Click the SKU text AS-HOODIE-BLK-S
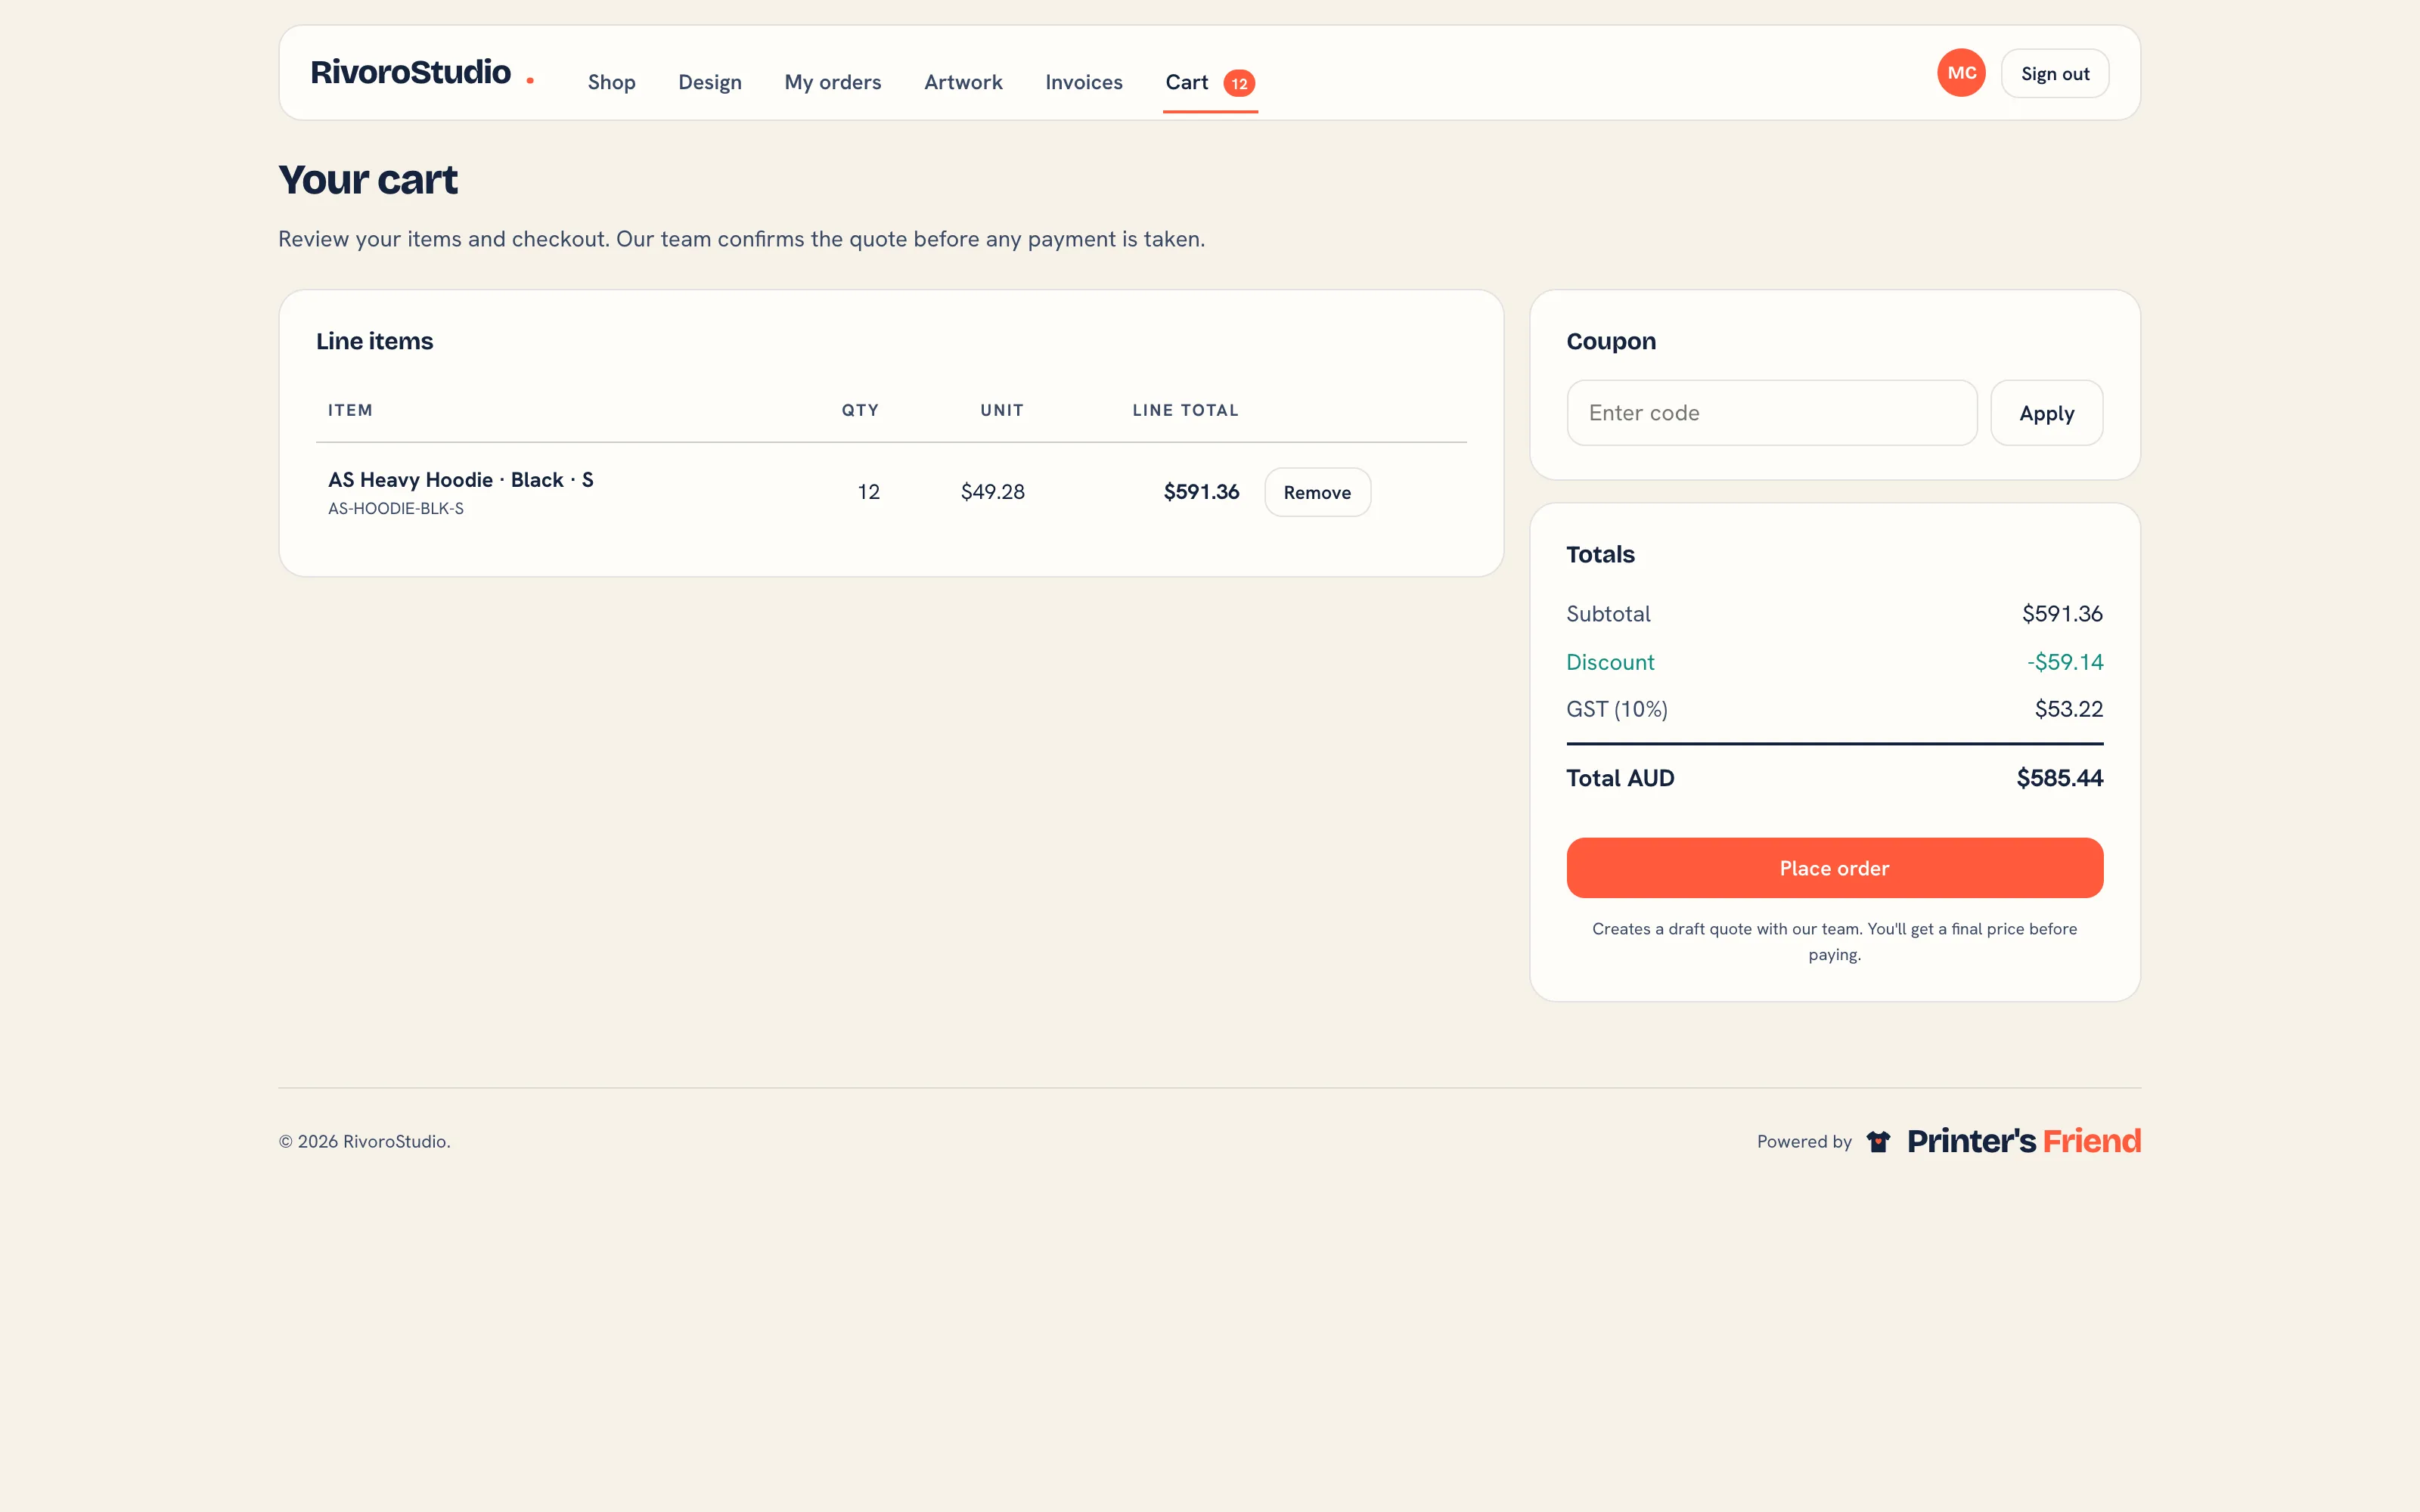This screenshot has width=2420, height=1512. (395, 508)
